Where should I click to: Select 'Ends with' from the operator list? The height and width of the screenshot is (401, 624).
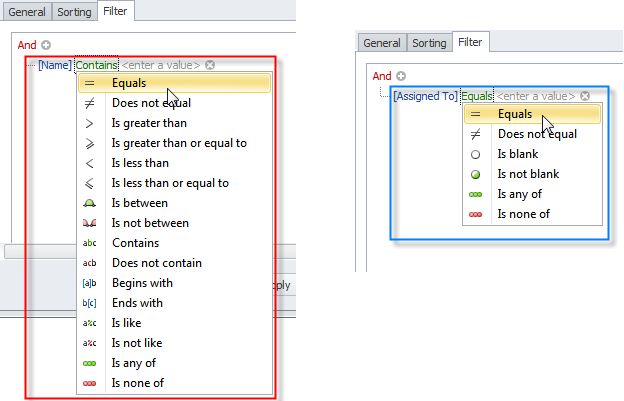tap(137, 303)
